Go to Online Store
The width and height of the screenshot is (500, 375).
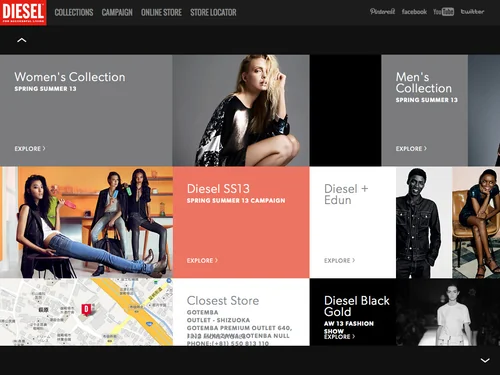click(161, 13)
